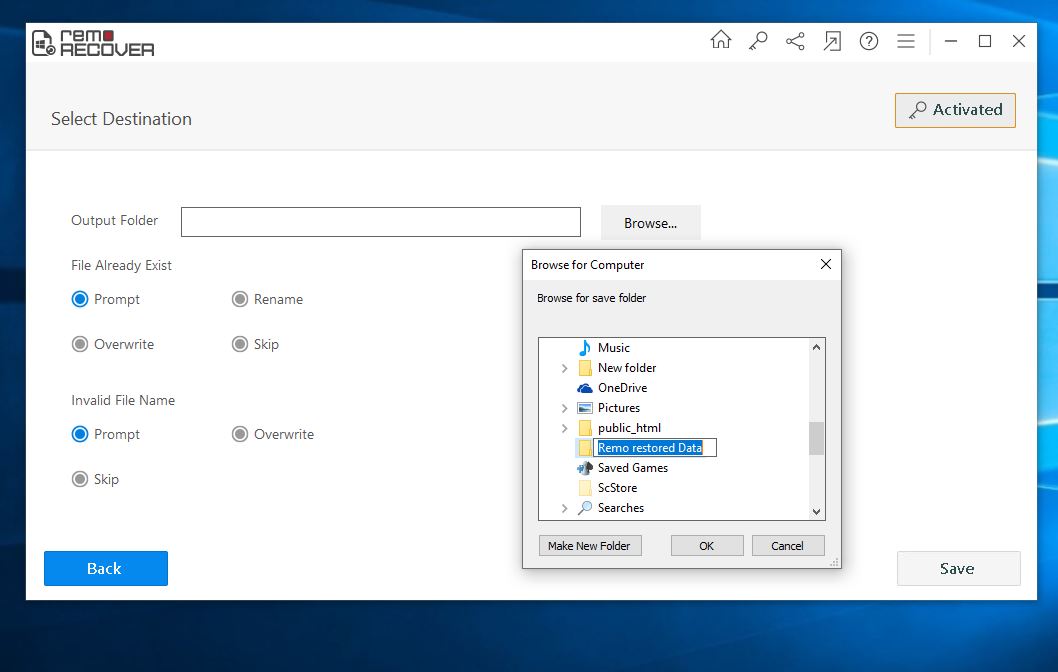Select the Pictures folder icon
This screenshot has width=1058, height=672.
click(x=584, y=408)
